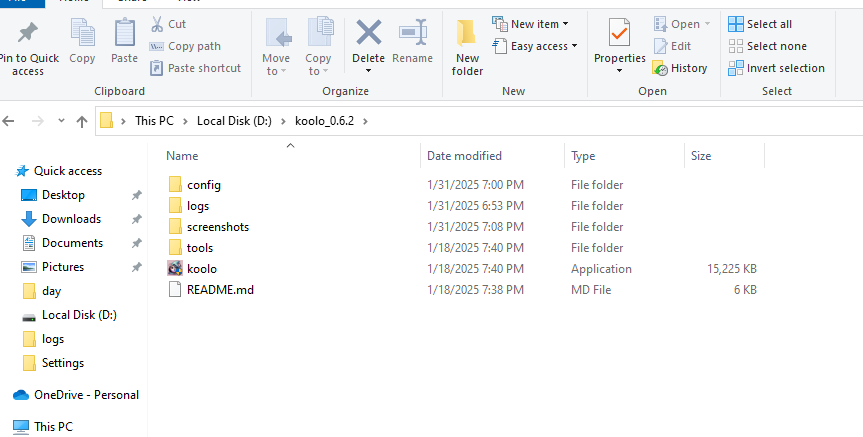Expand chevron between This PC and Local Disk

click(x=185, y=121)
